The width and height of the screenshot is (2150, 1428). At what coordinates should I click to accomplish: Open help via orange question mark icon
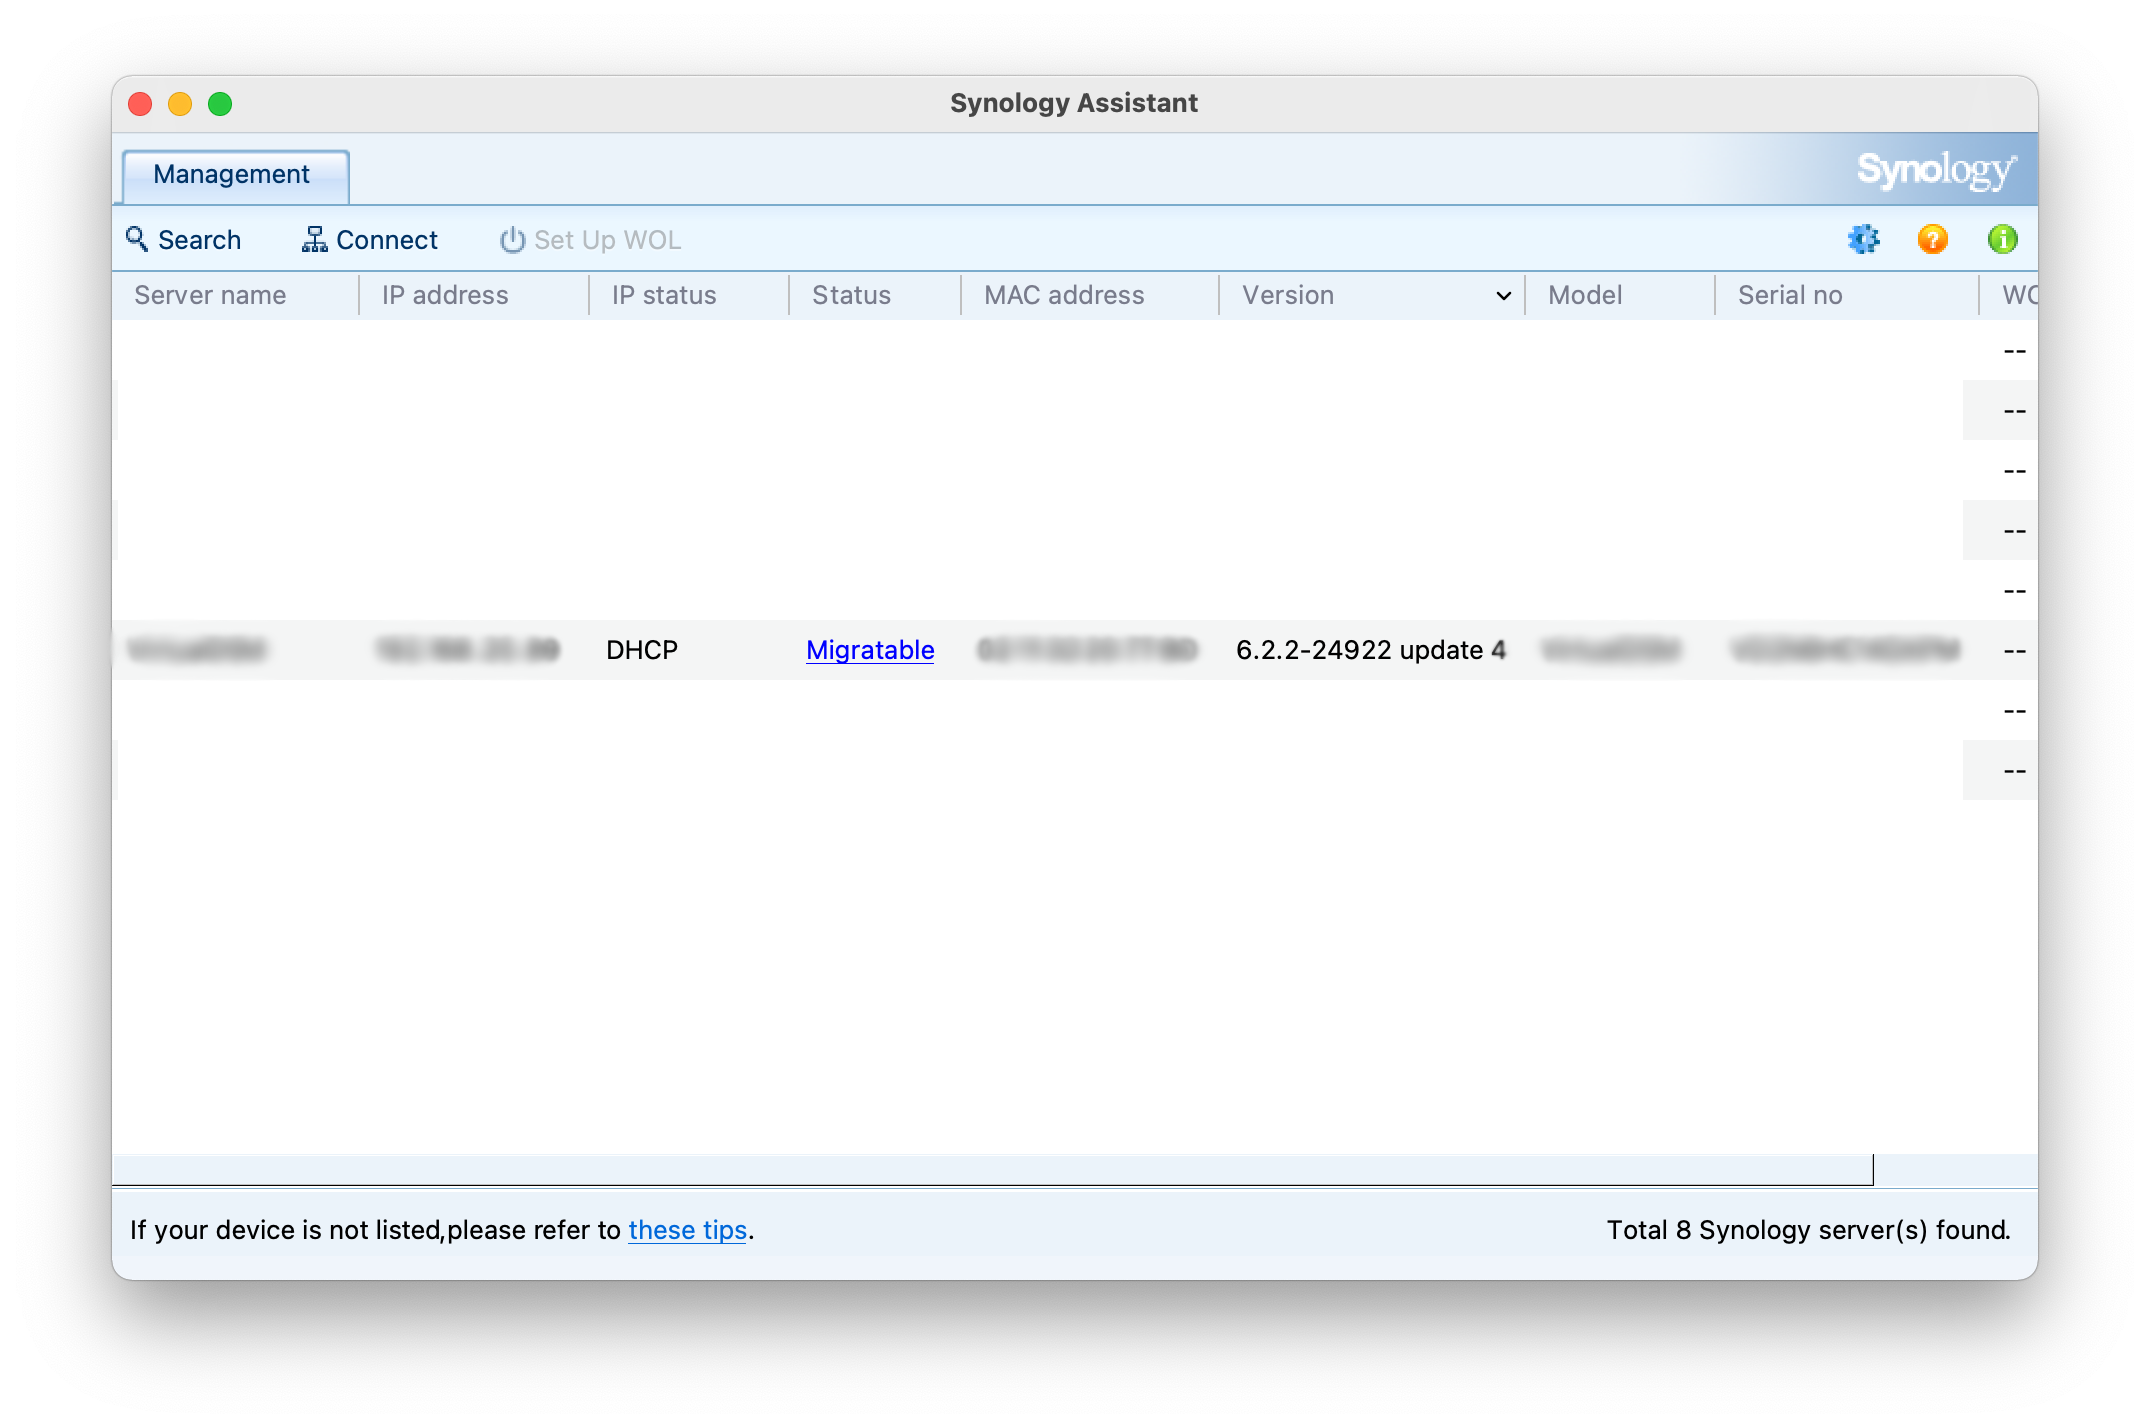1932,239
